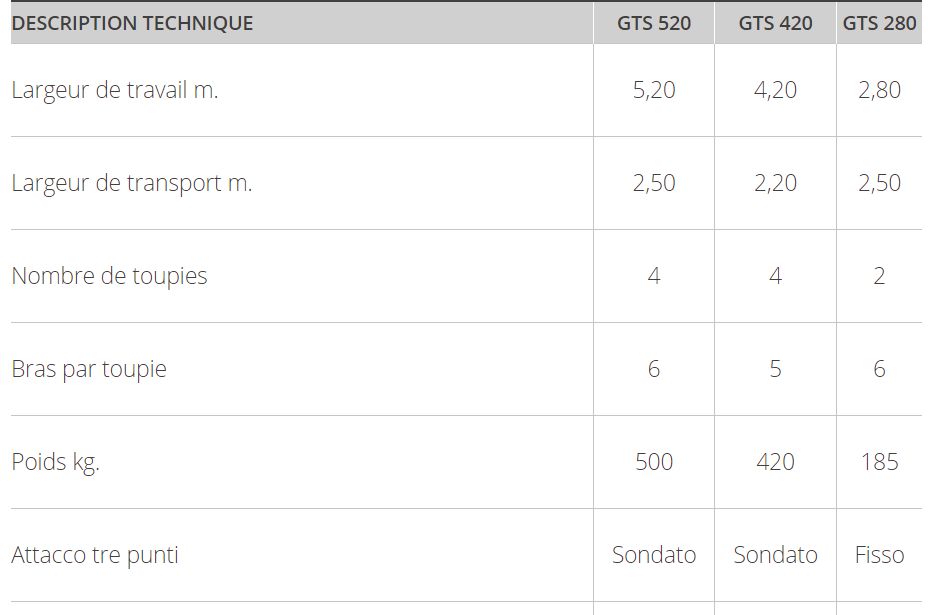Click the Largeur de travail m. row label
The height and width of the screenshot is (615, 950).
click(x=114, y=90)
